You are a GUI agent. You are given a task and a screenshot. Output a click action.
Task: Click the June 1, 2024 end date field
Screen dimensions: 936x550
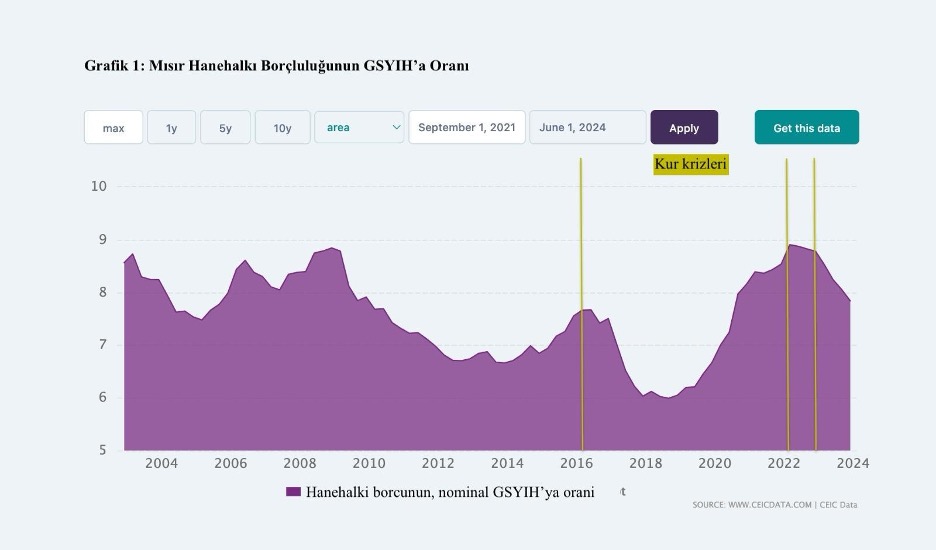(x=587, y=127)
